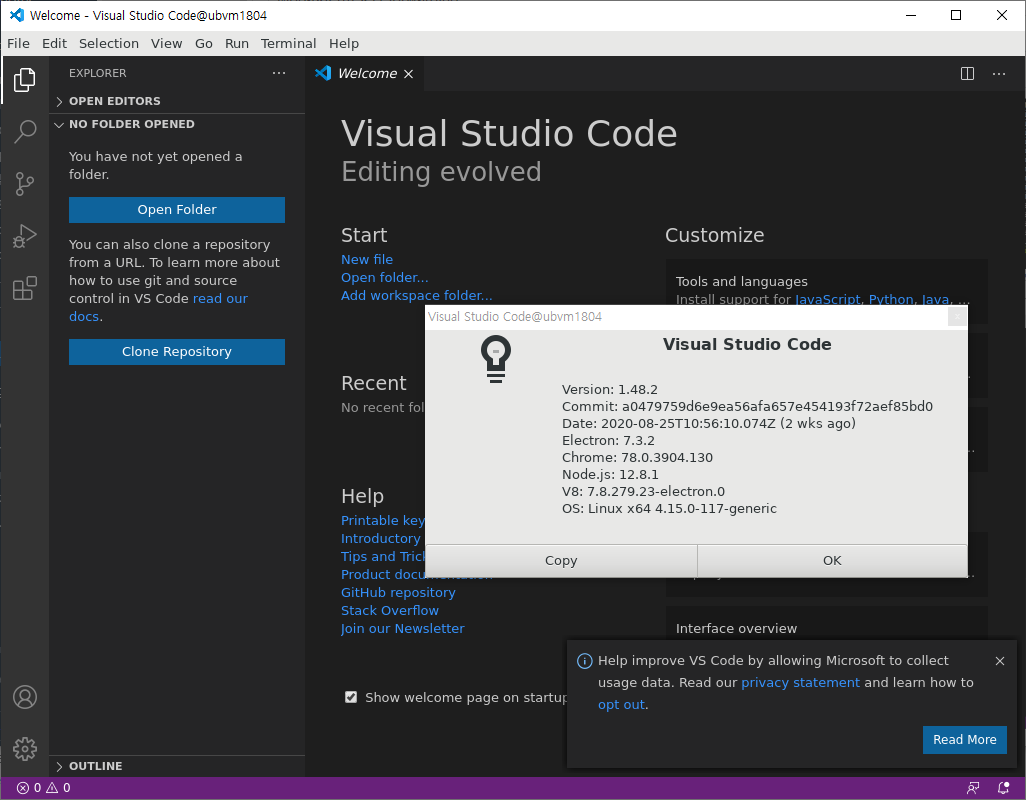Image resolution: width=1026 pixels, height=800 pixels.
Task: Open the GitHub repository link
Action: (x=398, y=593)
